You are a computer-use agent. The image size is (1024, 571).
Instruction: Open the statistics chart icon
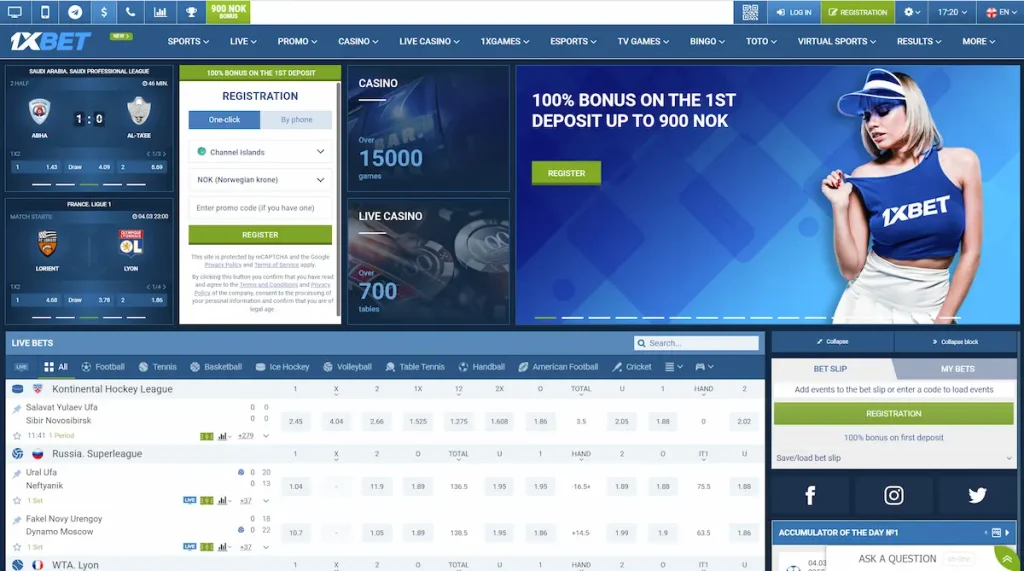[x=160, y=12]
